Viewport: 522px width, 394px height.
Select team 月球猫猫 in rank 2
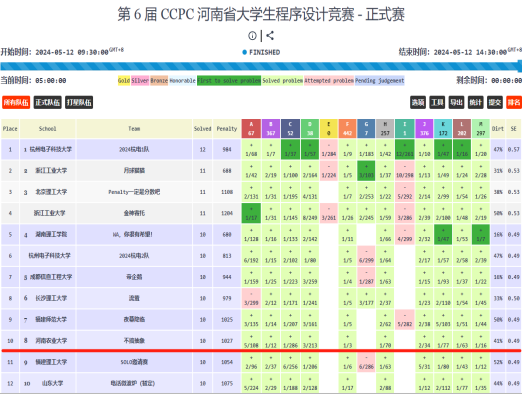coord(134,171)
